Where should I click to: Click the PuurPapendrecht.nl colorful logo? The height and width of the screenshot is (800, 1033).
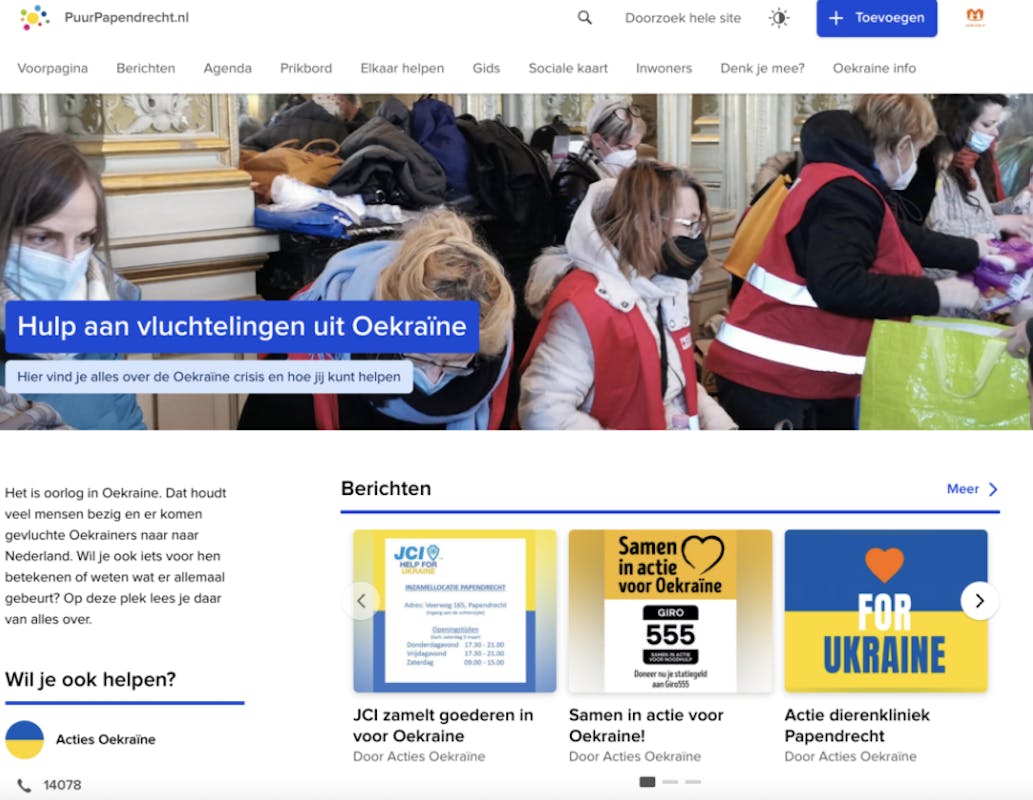point(34,18)
